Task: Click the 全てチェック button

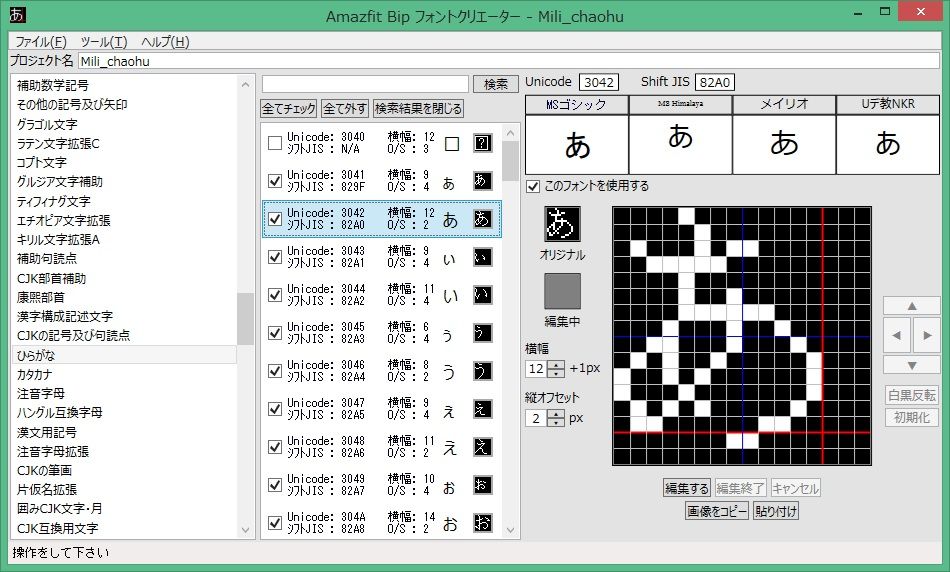Action: tap(288, 108)
